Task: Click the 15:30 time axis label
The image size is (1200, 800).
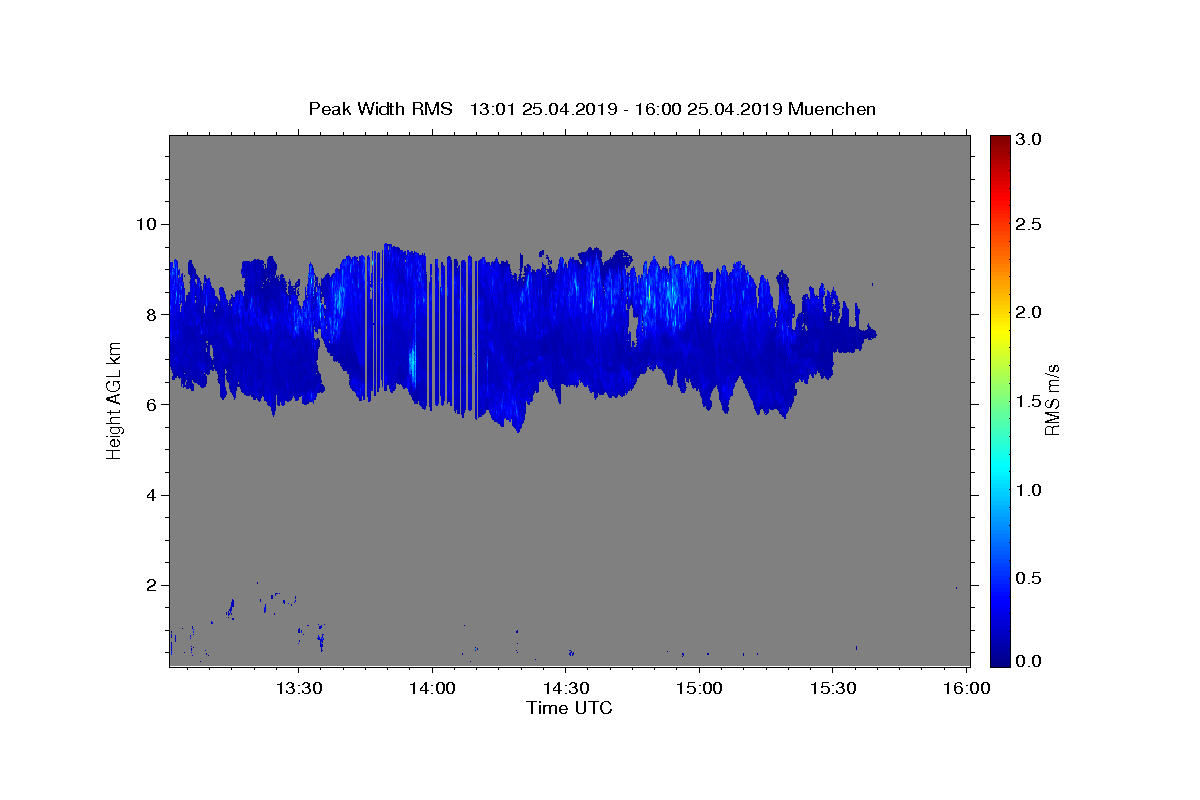Action: coord(832,688)
